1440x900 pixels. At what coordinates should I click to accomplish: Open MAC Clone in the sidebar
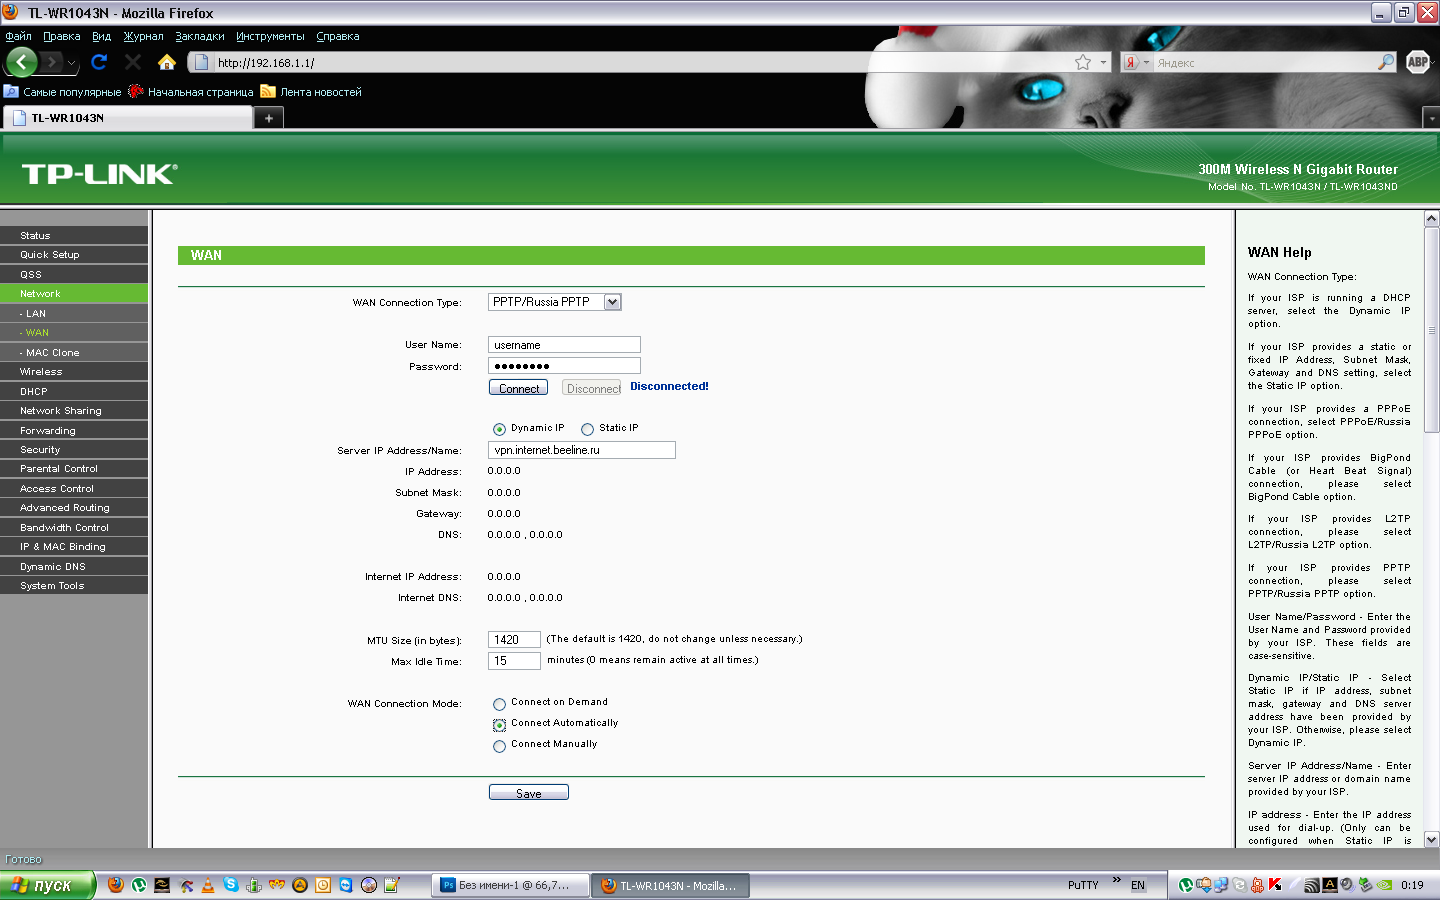pyautogui.click(x=74, y=353)
